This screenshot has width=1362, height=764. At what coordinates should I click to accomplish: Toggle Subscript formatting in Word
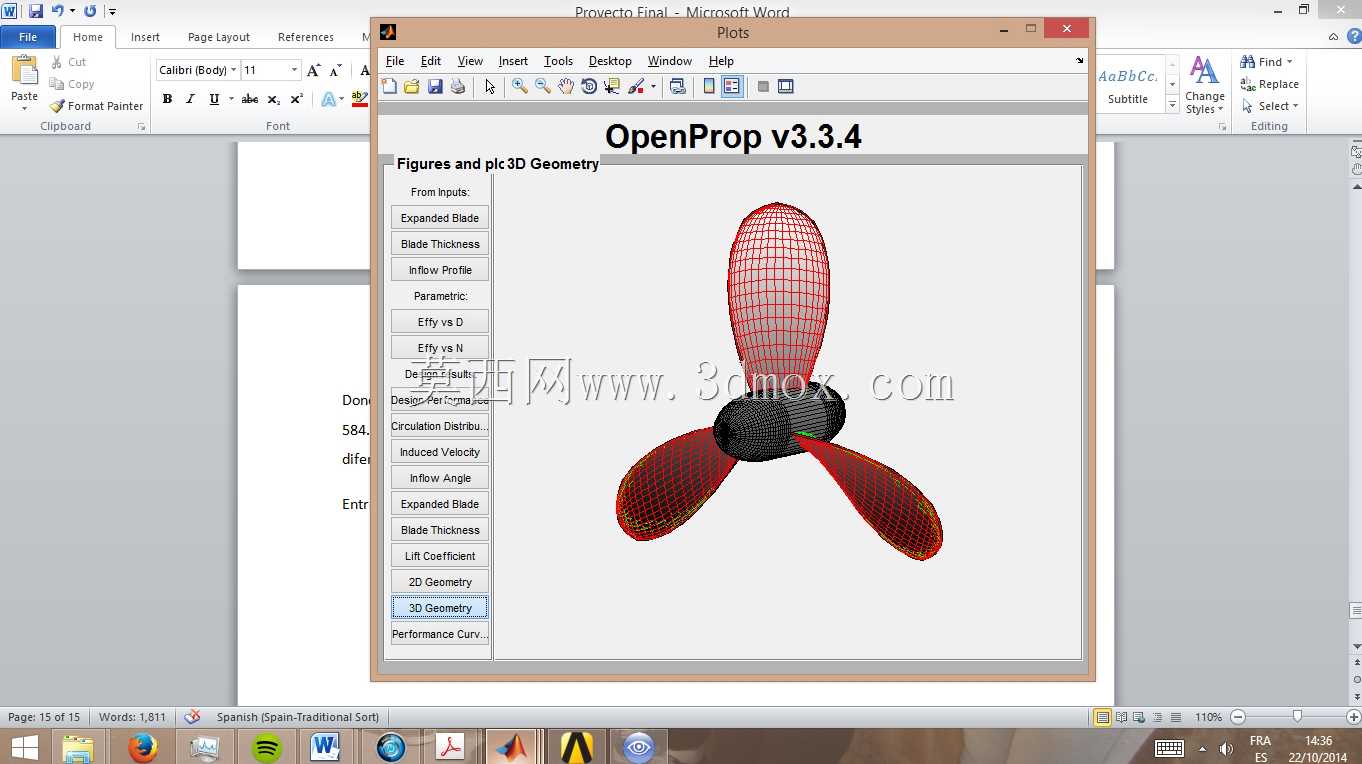(x=274, y=99)
